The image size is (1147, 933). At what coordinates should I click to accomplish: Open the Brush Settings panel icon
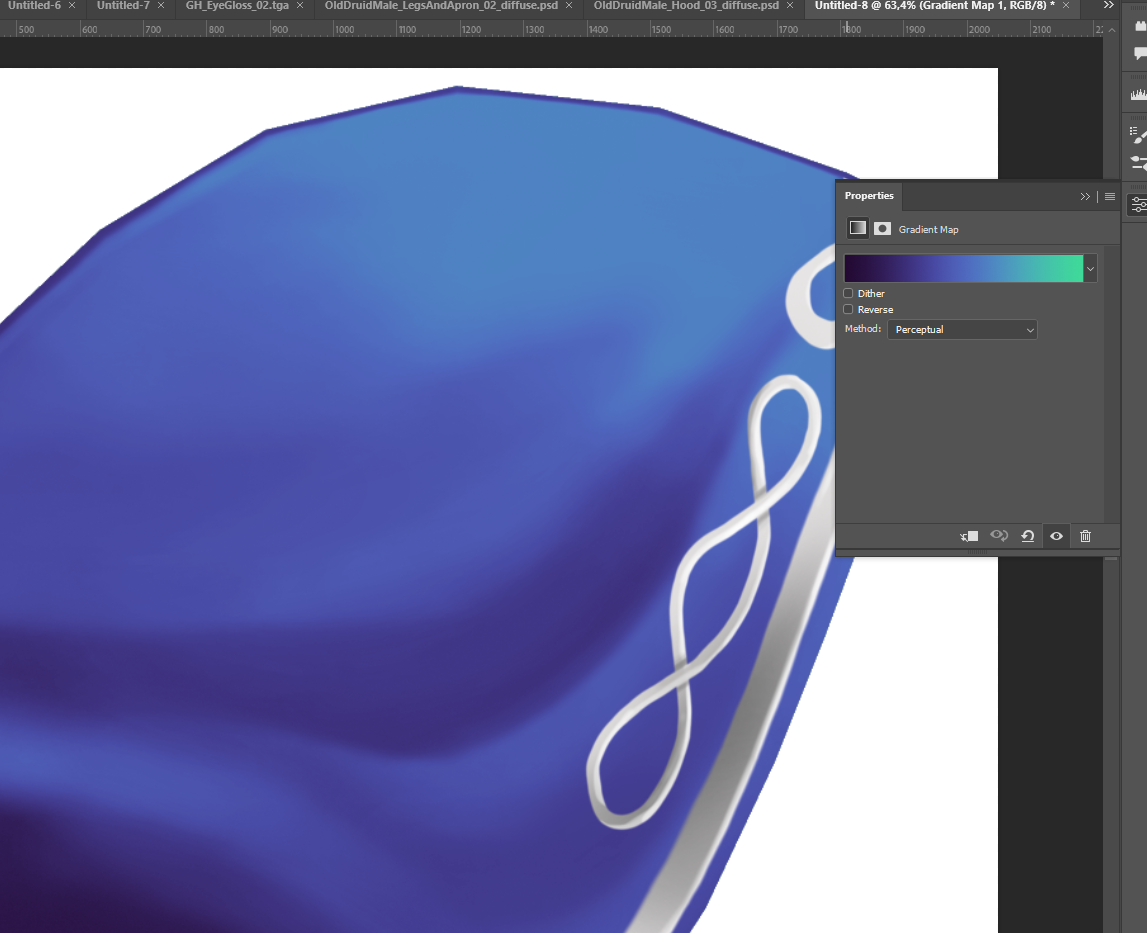(1136, 160)
